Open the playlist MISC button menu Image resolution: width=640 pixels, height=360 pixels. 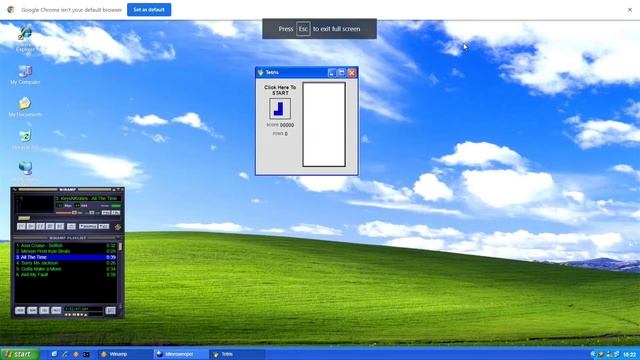click(x=56, y=311)
